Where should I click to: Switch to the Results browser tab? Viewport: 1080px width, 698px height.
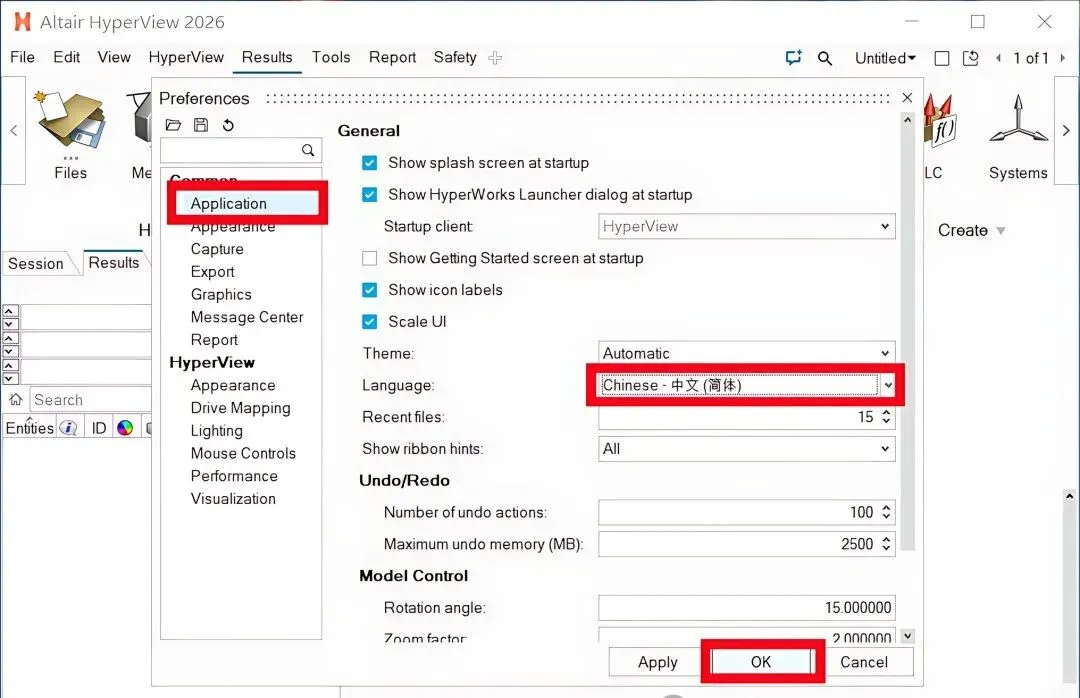point(114,263)
